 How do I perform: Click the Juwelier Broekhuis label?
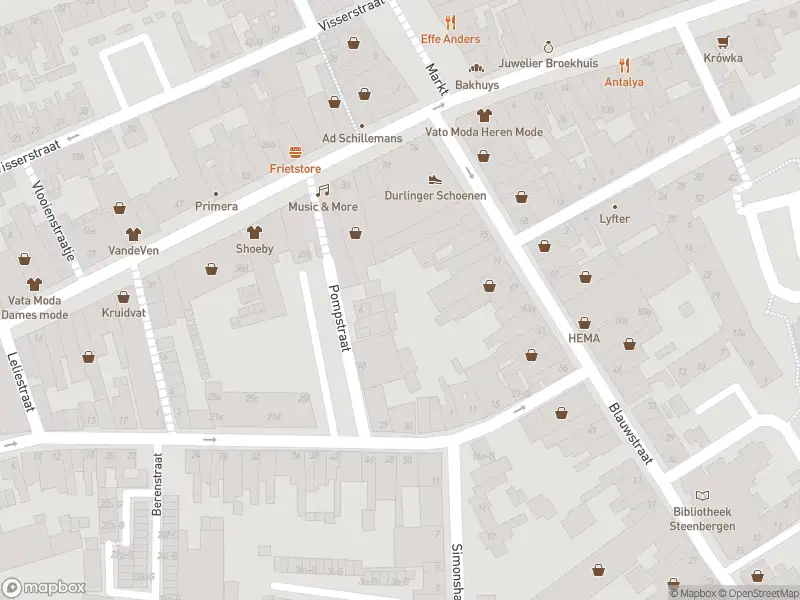(x=548, y=63)
